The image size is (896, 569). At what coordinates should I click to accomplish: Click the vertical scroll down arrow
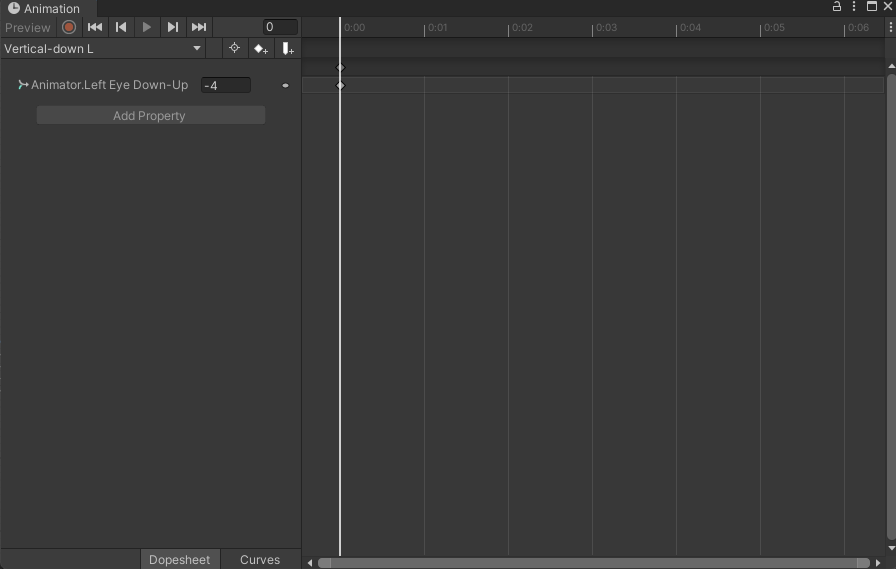[891, 548]
